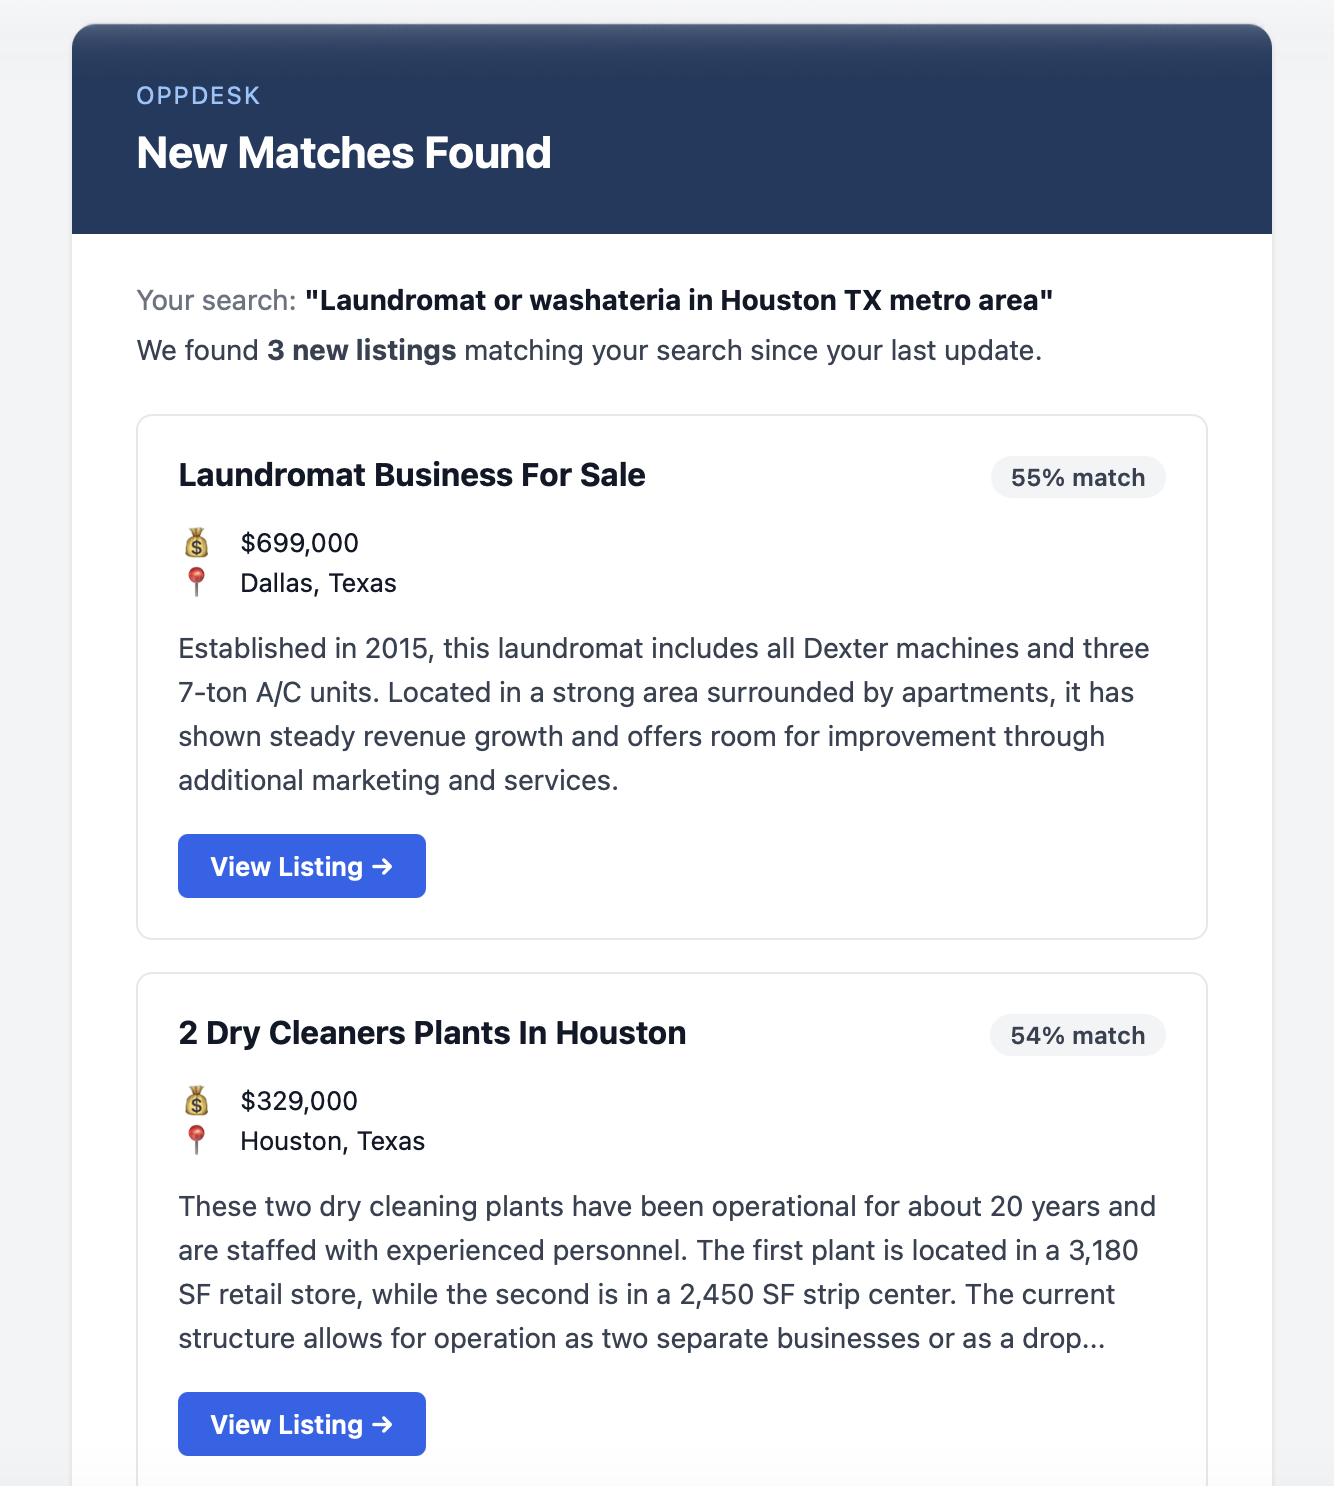Viewport: 1334px width, 1486px height.
Task: Click the quoted Laundromat or washateria search query
Action: (679, 300)
